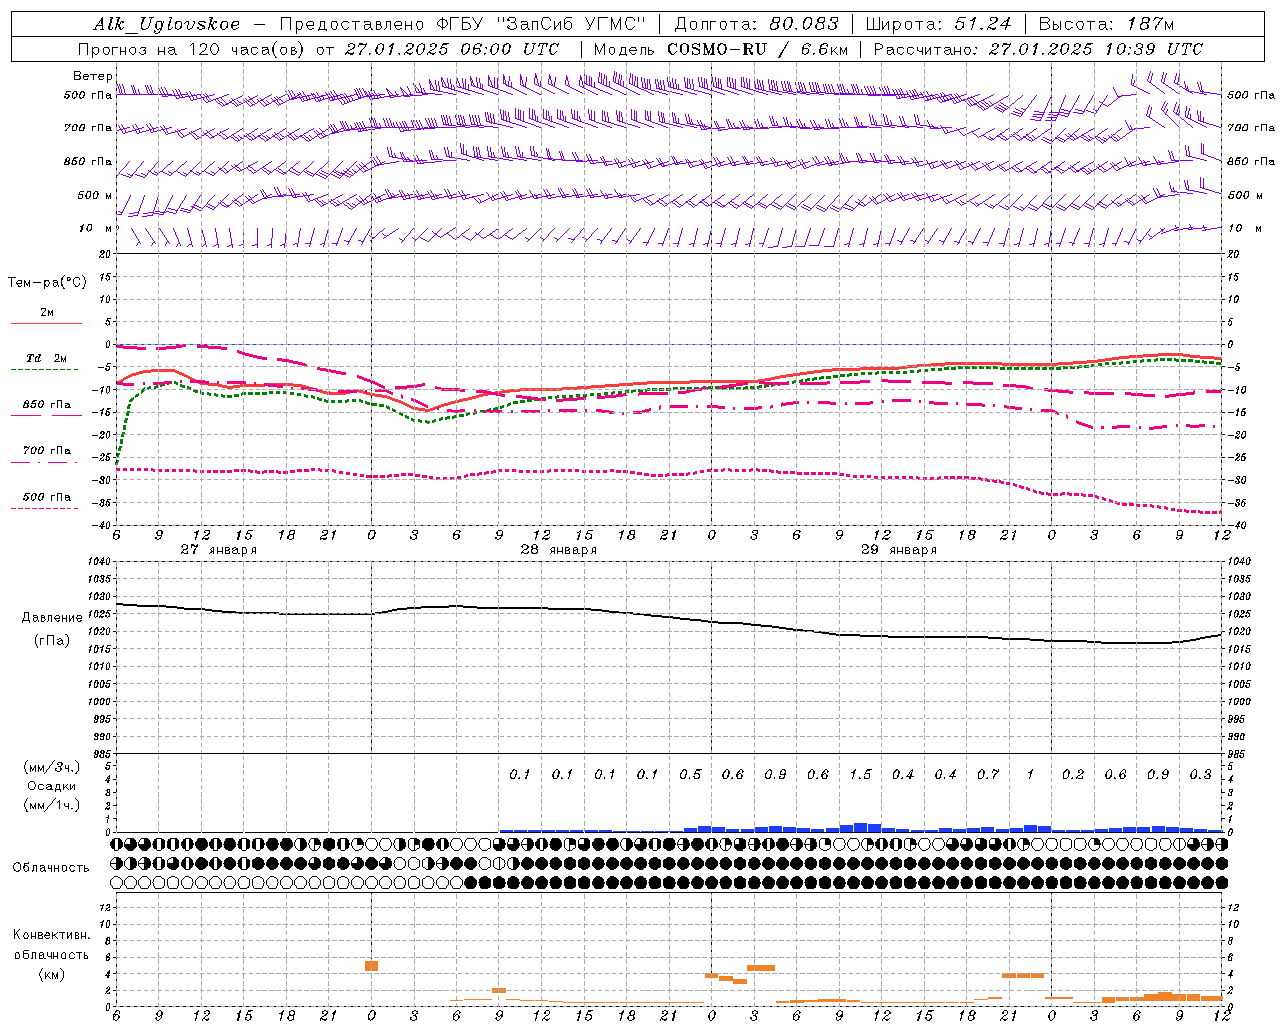Viewport: 1280px width, 1024px height.
Task: Click the '29 января' date label
Action: coord(899,550)
